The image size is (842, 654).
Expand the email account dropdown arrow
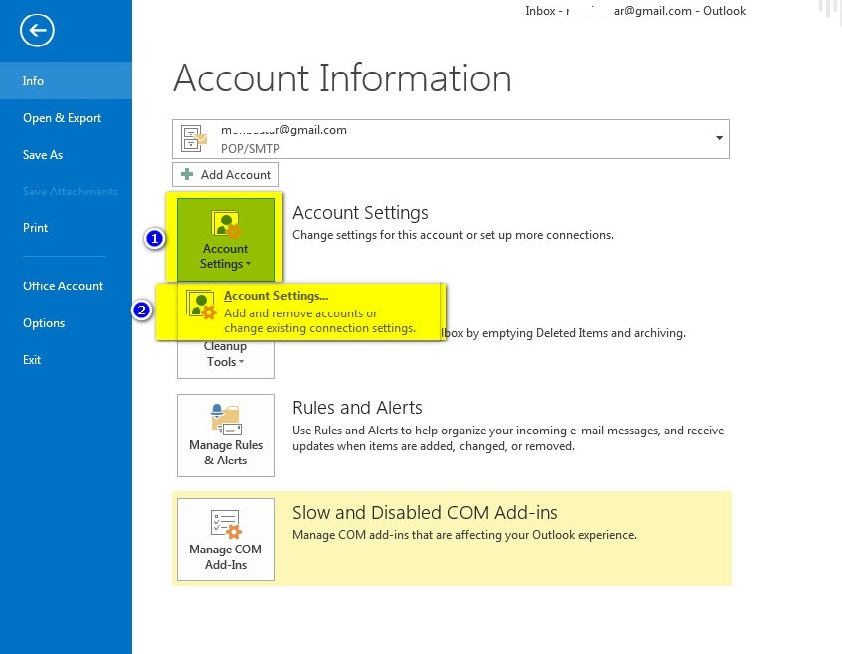(x=719, y=139)
